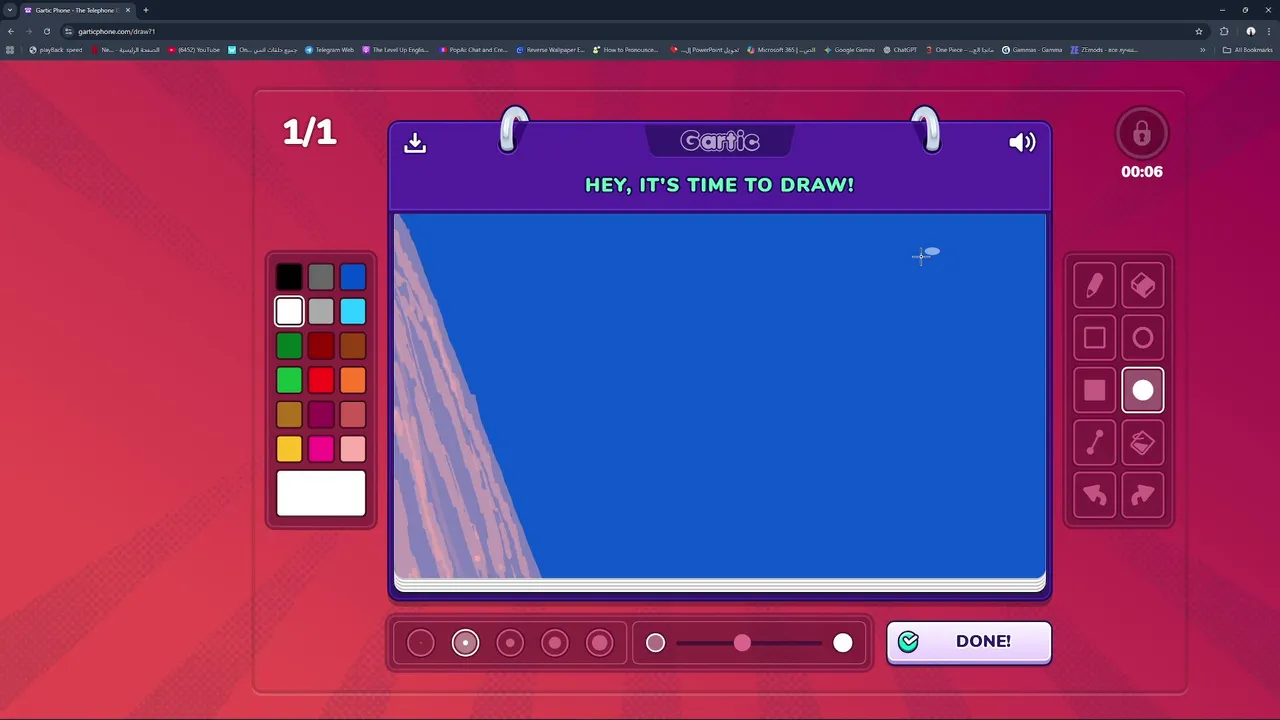Click the lock icon above the timer

tap(1142, 133)
